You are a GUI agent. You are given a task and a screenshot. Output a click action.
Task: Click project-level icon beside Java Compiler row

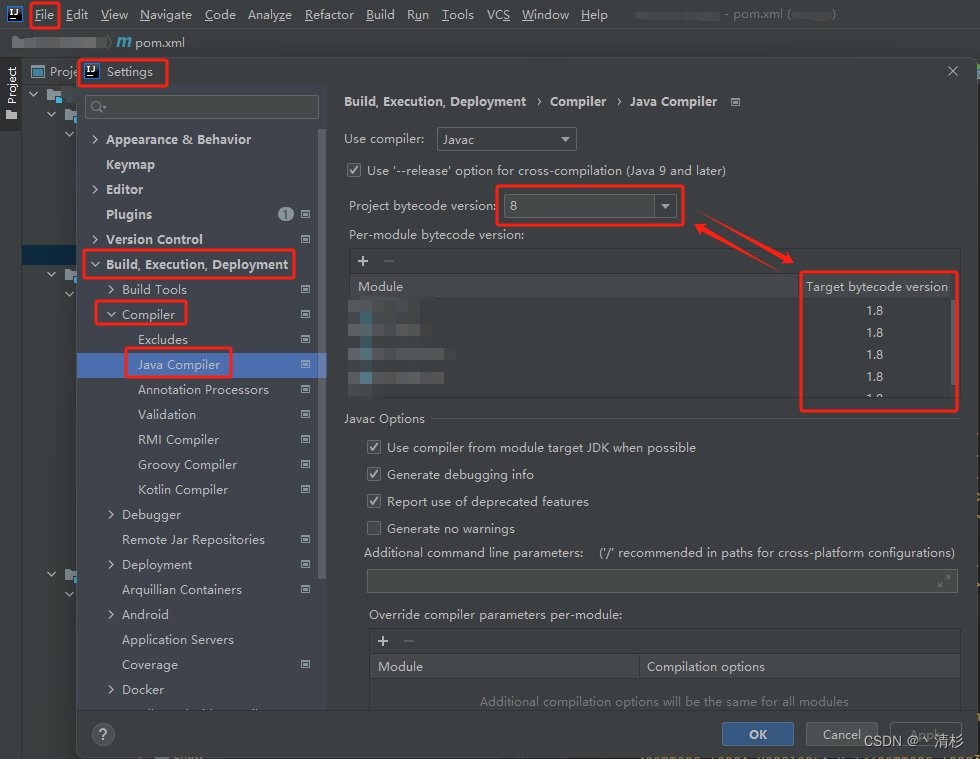[x=306, y=364]
